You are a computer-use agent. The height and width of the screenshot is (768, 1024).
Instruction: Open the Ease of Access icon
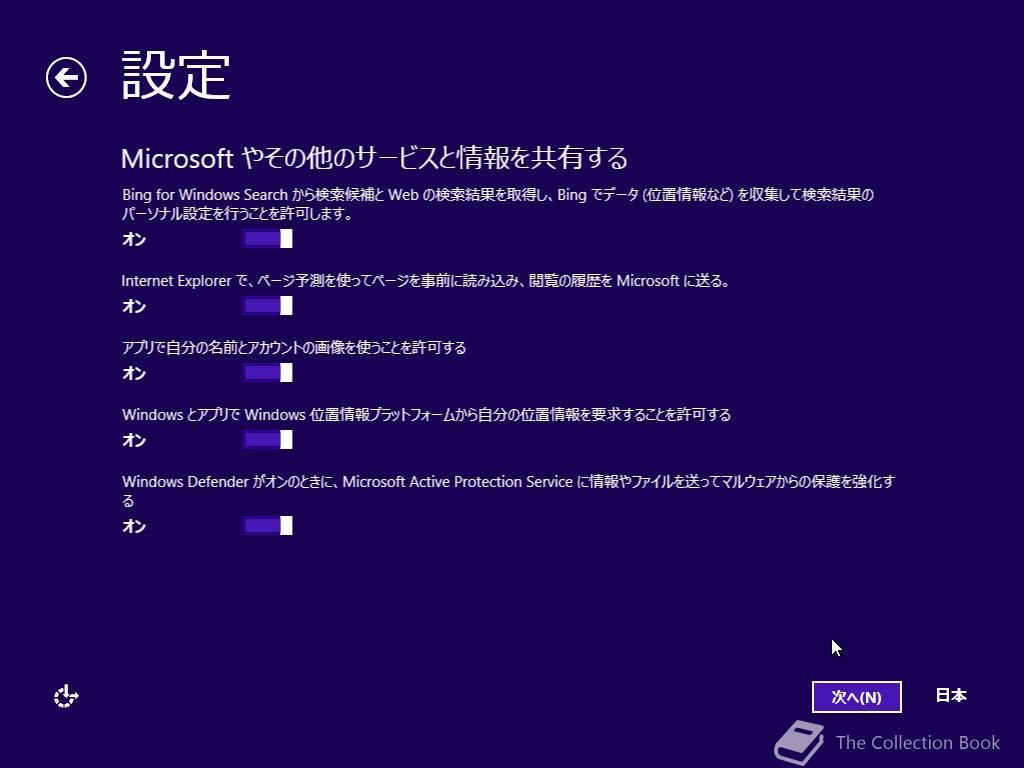pyautogui.click(x=66, y=696)
